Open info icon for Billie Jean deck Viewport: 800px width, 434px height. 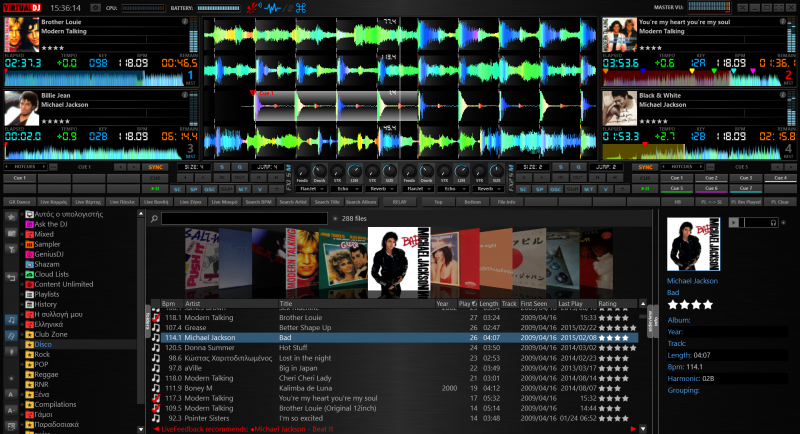(185, 95)
